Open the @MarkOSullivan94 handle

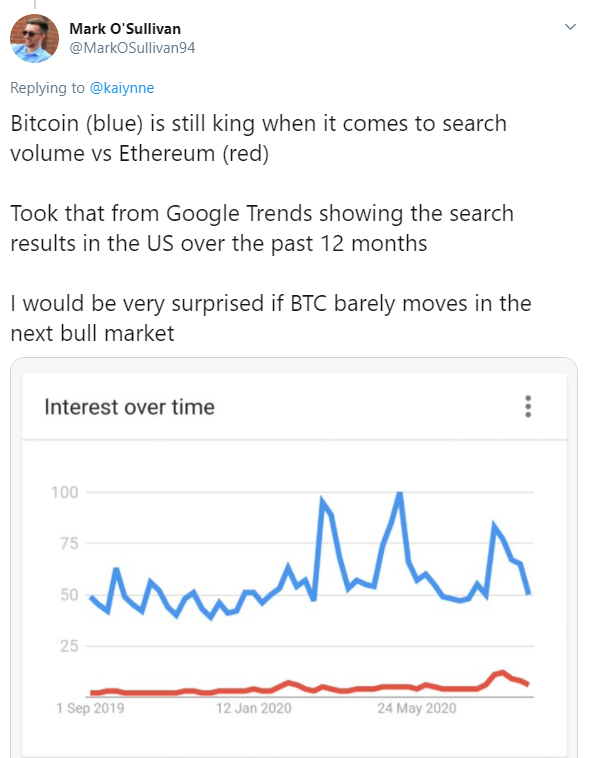tap(132, 48)
